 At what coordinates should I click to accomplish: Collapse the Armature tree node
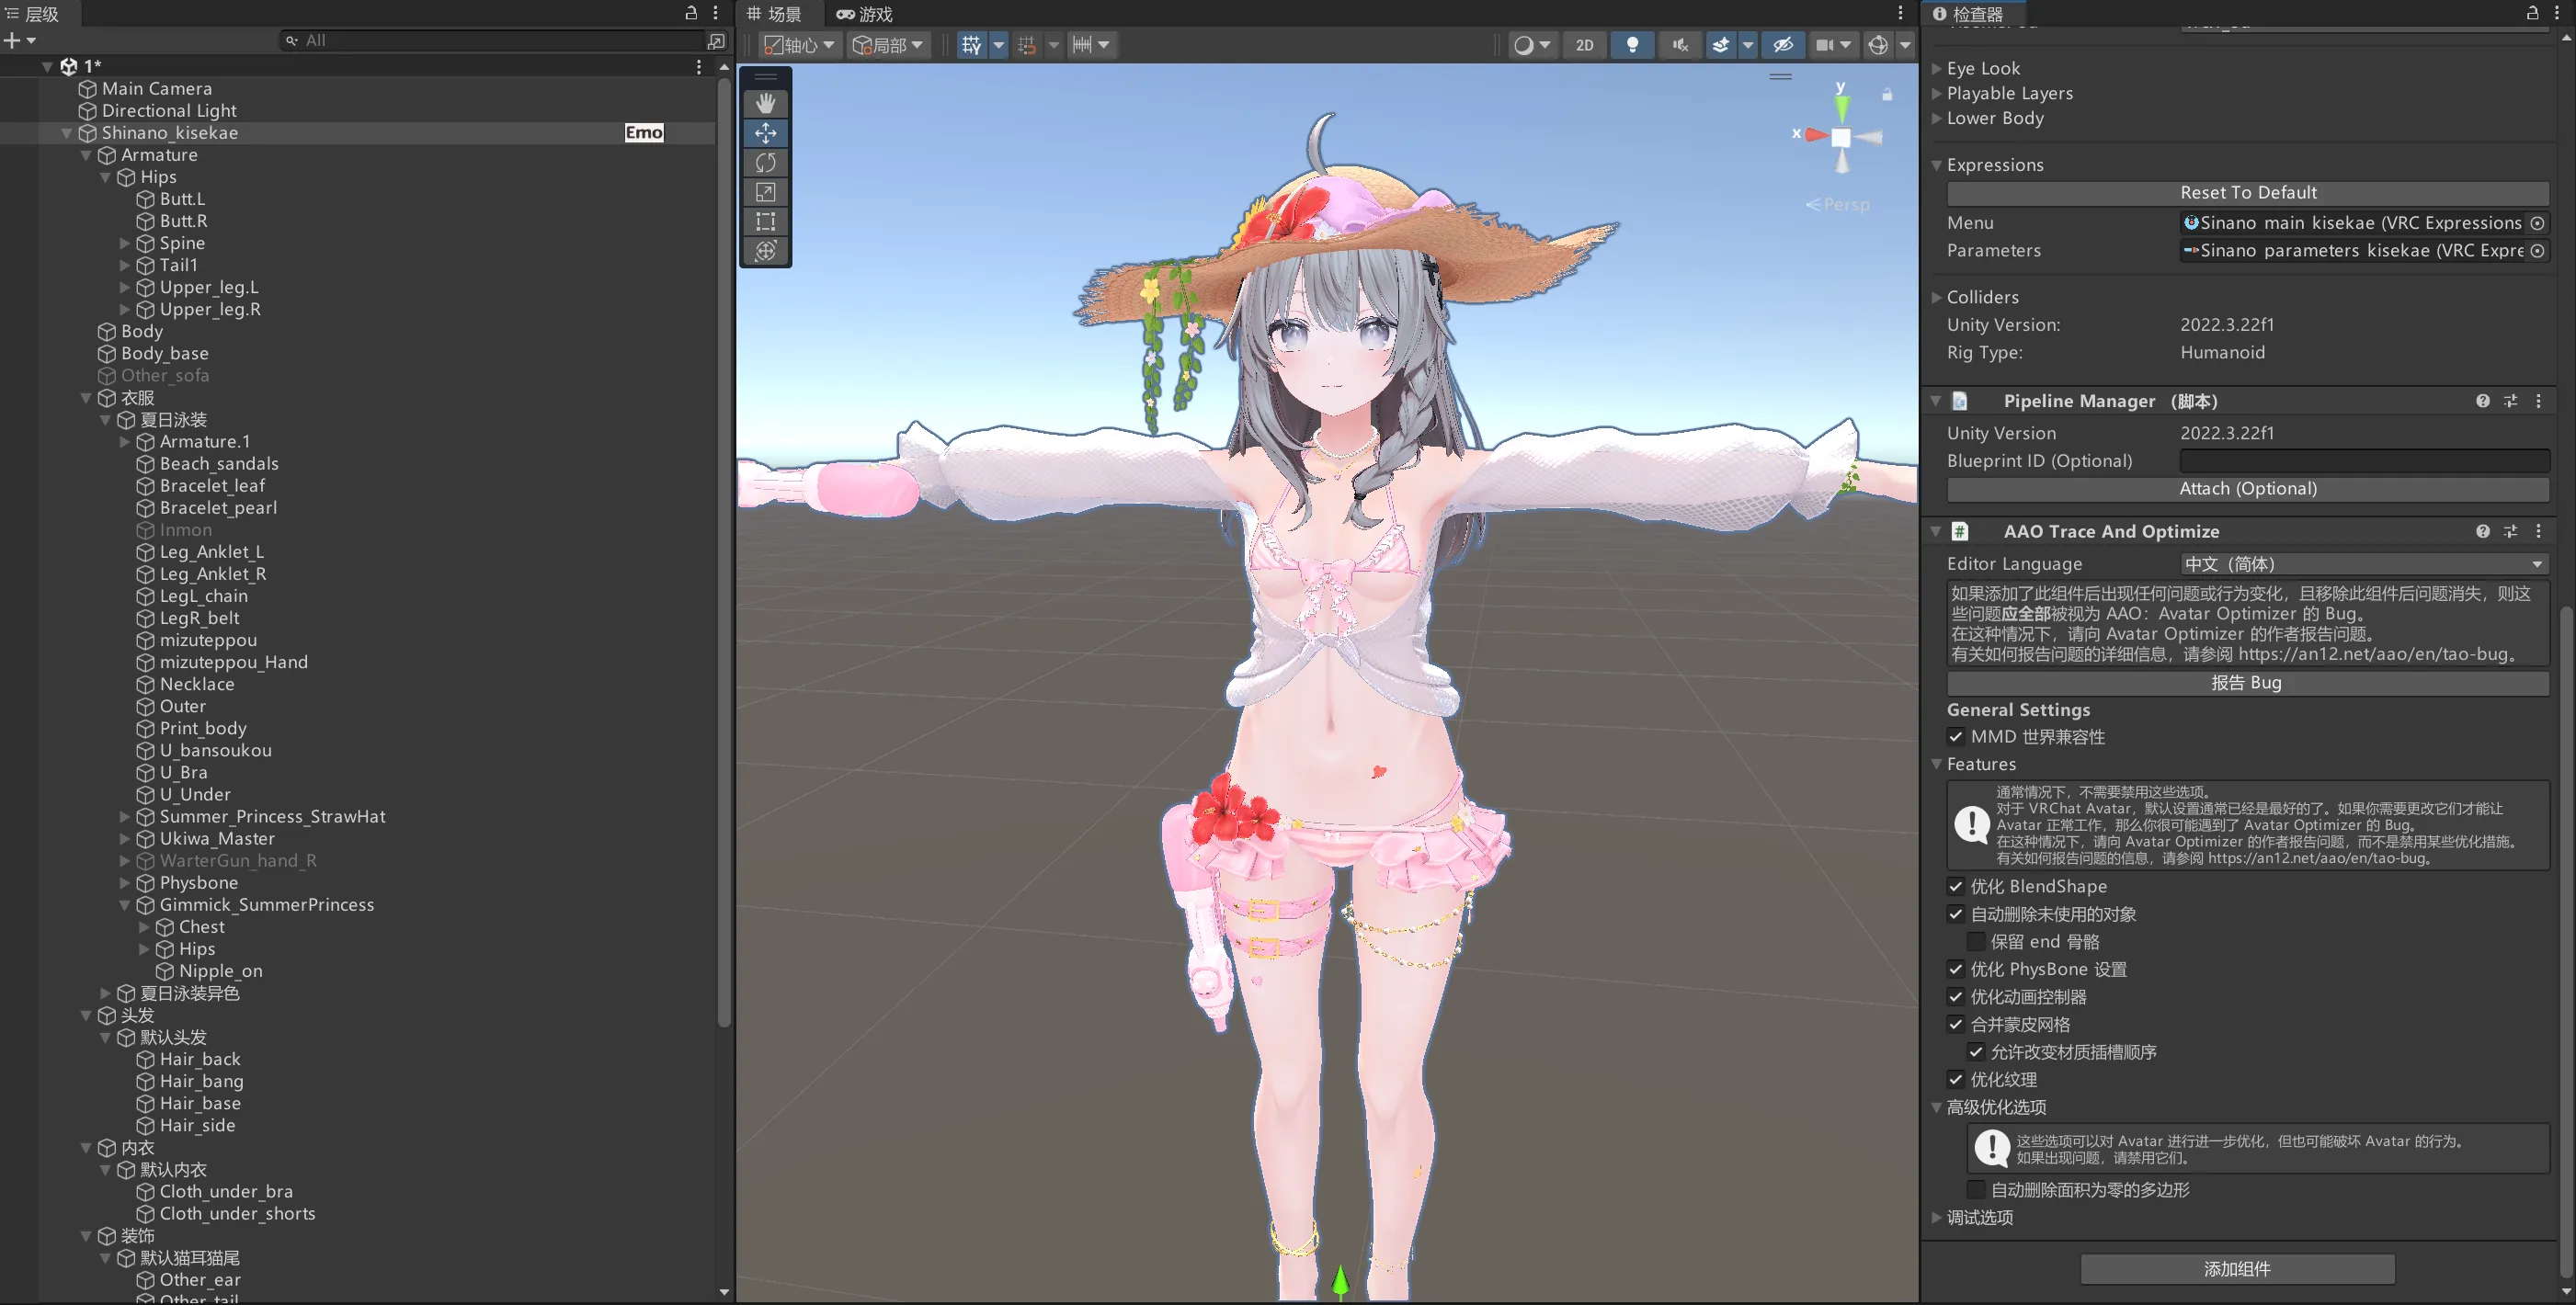pyautogui.click(x=86, y=155)
